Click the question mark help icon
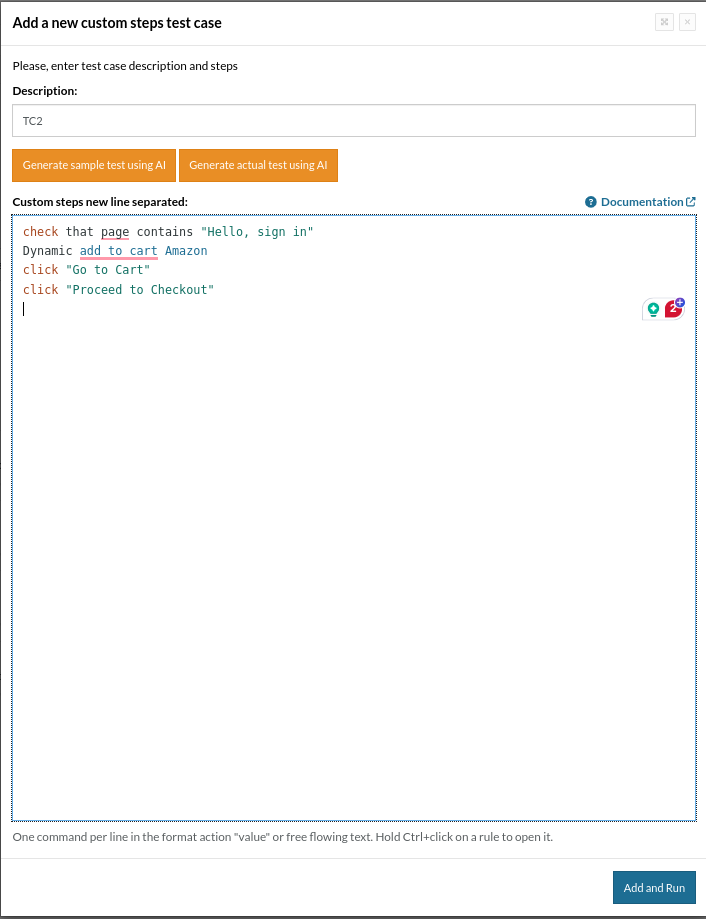 point(591,202)
